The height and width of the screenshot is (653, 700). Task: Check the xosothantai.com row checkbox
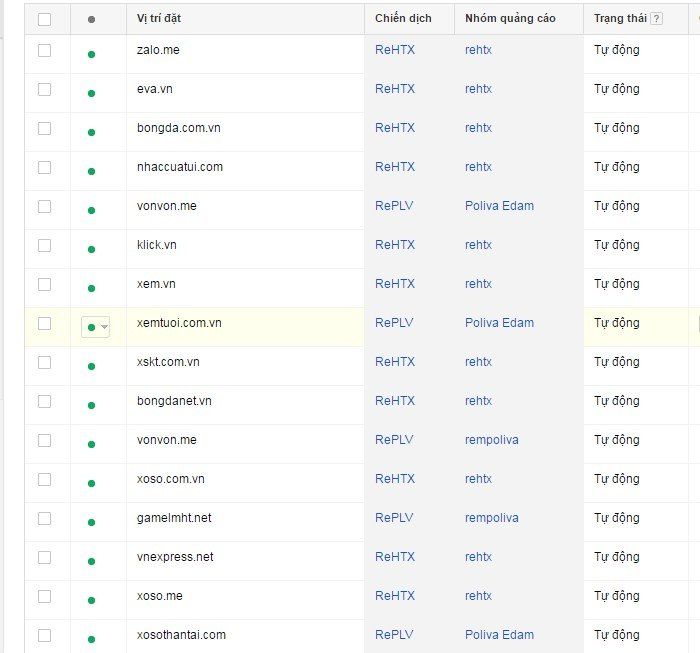point(44,636)
